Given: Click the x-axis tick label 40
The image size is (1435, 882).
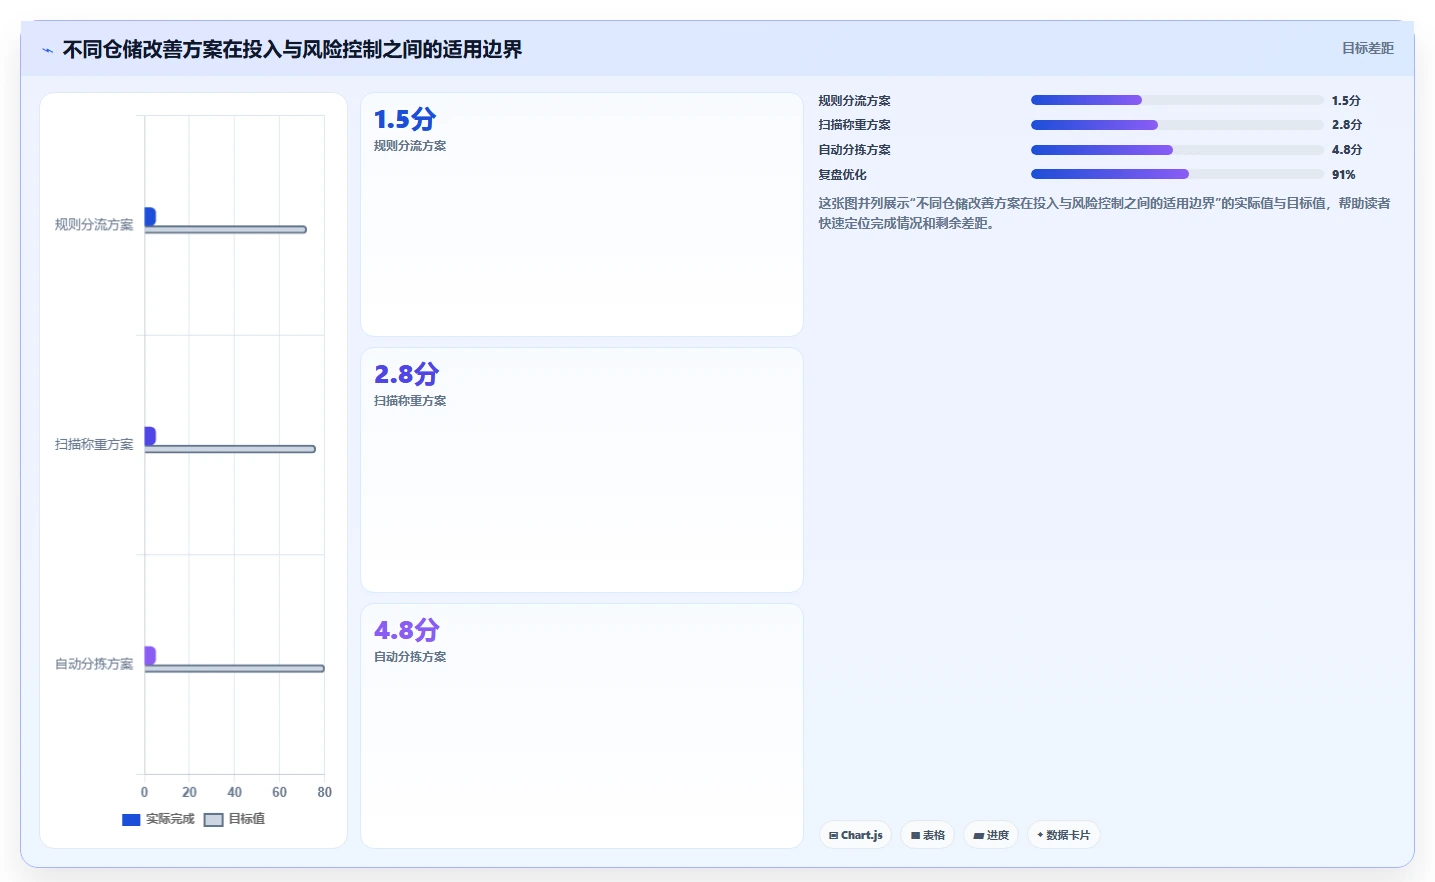Looking at the screenshot, I should pyautogui.click(x=234, y=792).
